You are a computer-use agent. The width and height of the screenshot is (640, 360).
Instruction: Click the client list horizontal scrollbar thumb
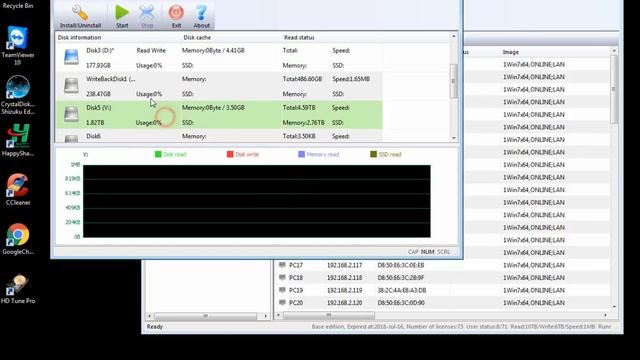coord(329,315)
